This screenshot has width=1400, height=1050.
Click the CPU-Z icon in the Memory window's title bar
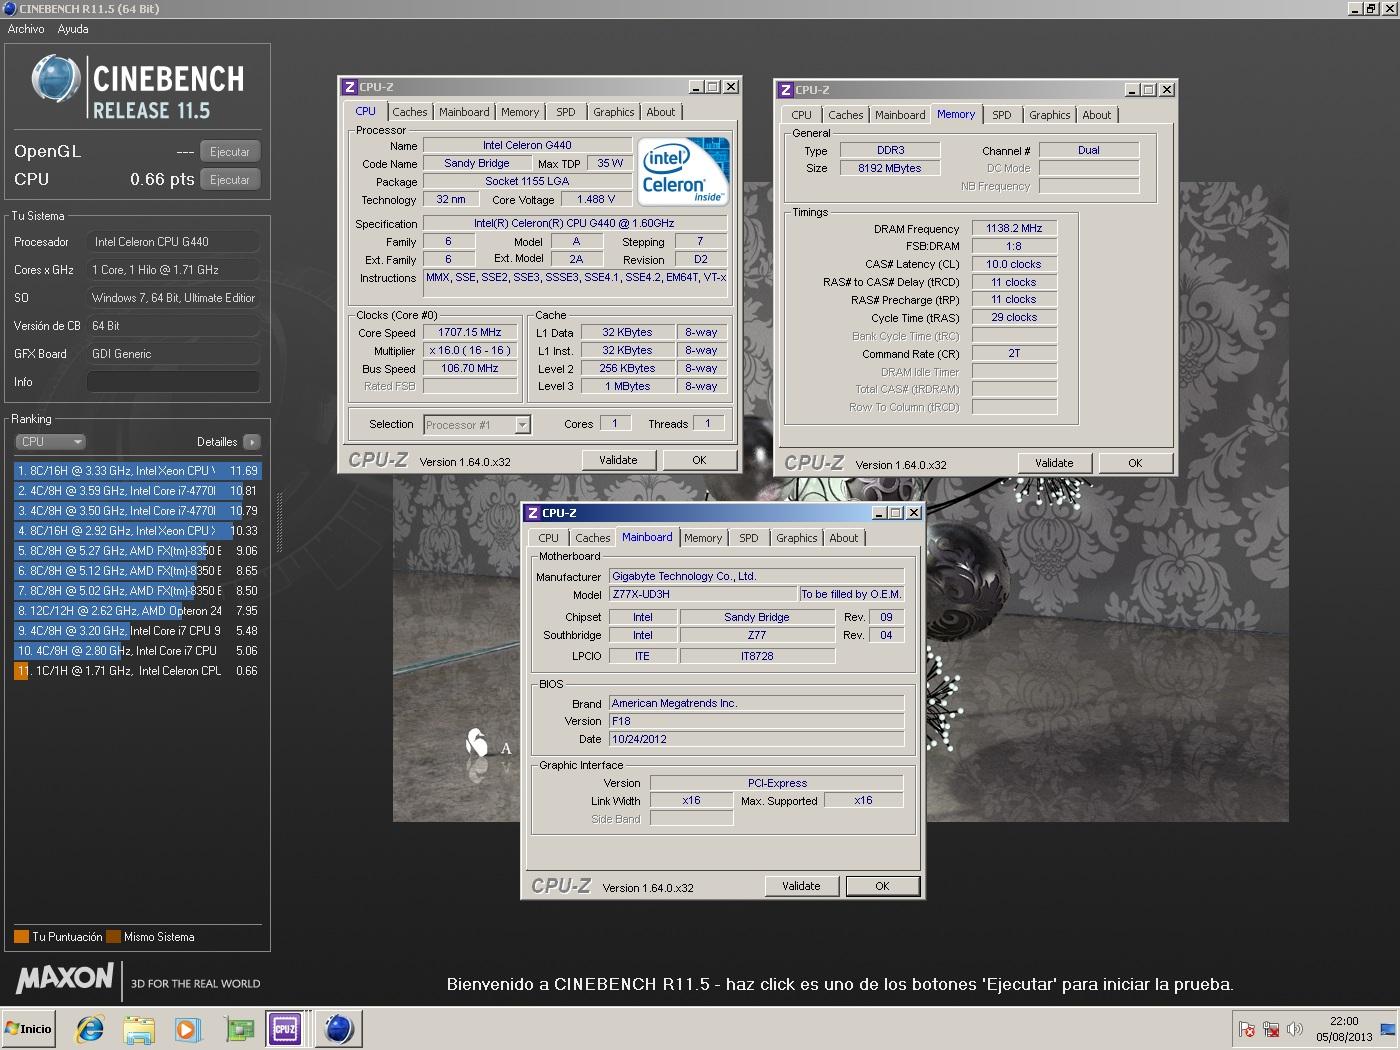[786, 90]
